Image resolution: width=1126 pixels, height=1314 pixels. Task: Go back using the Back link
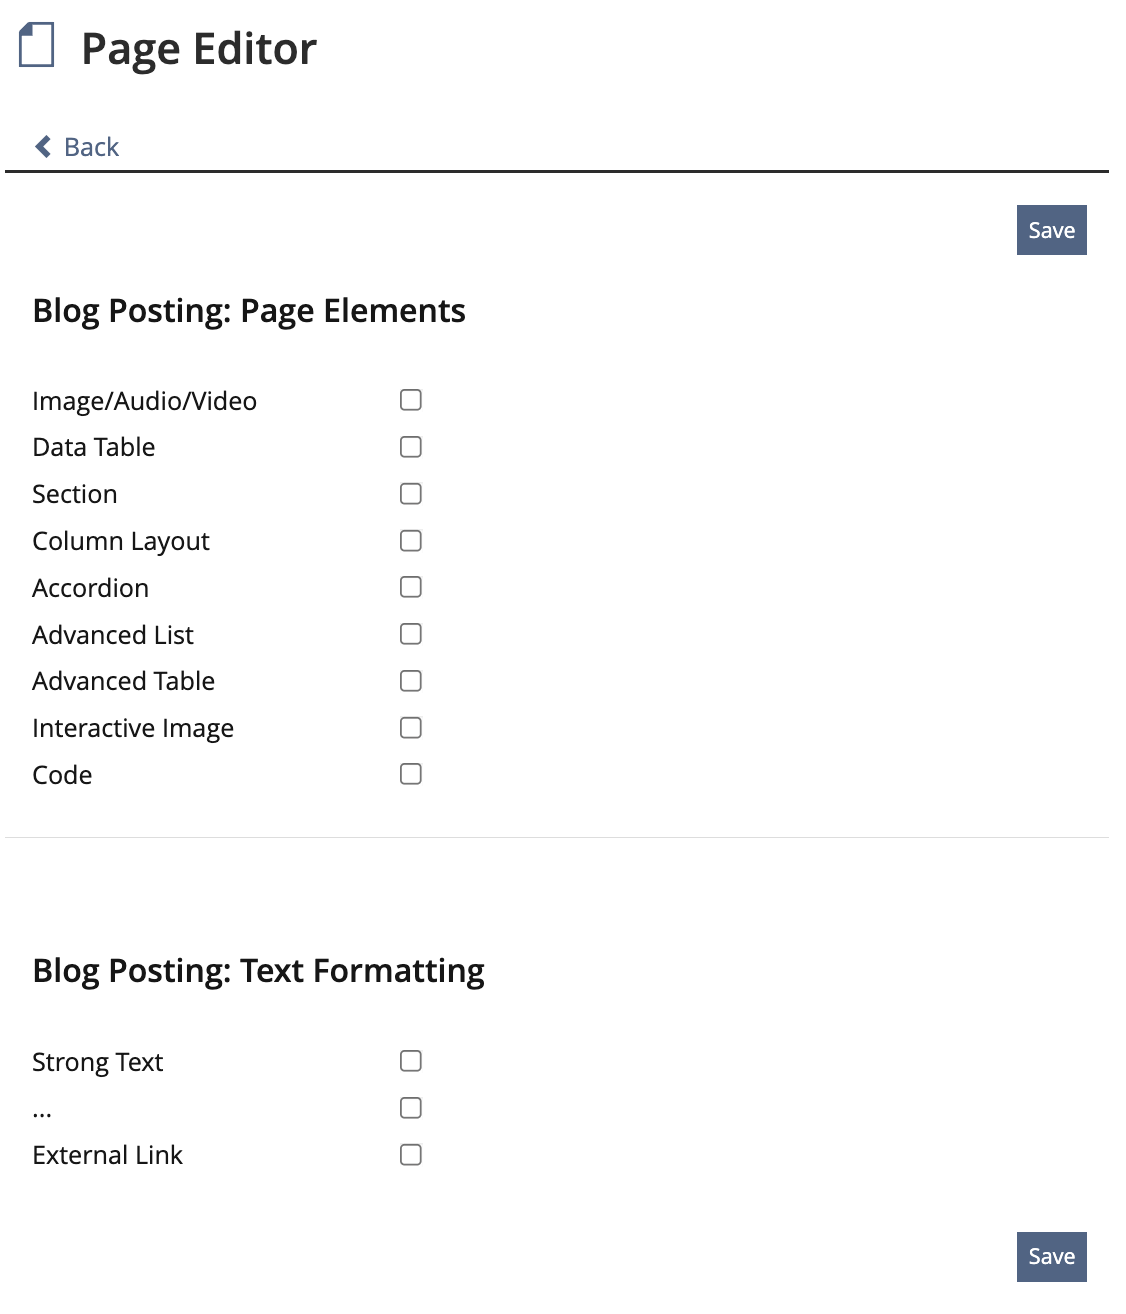[x=91, y=147]
